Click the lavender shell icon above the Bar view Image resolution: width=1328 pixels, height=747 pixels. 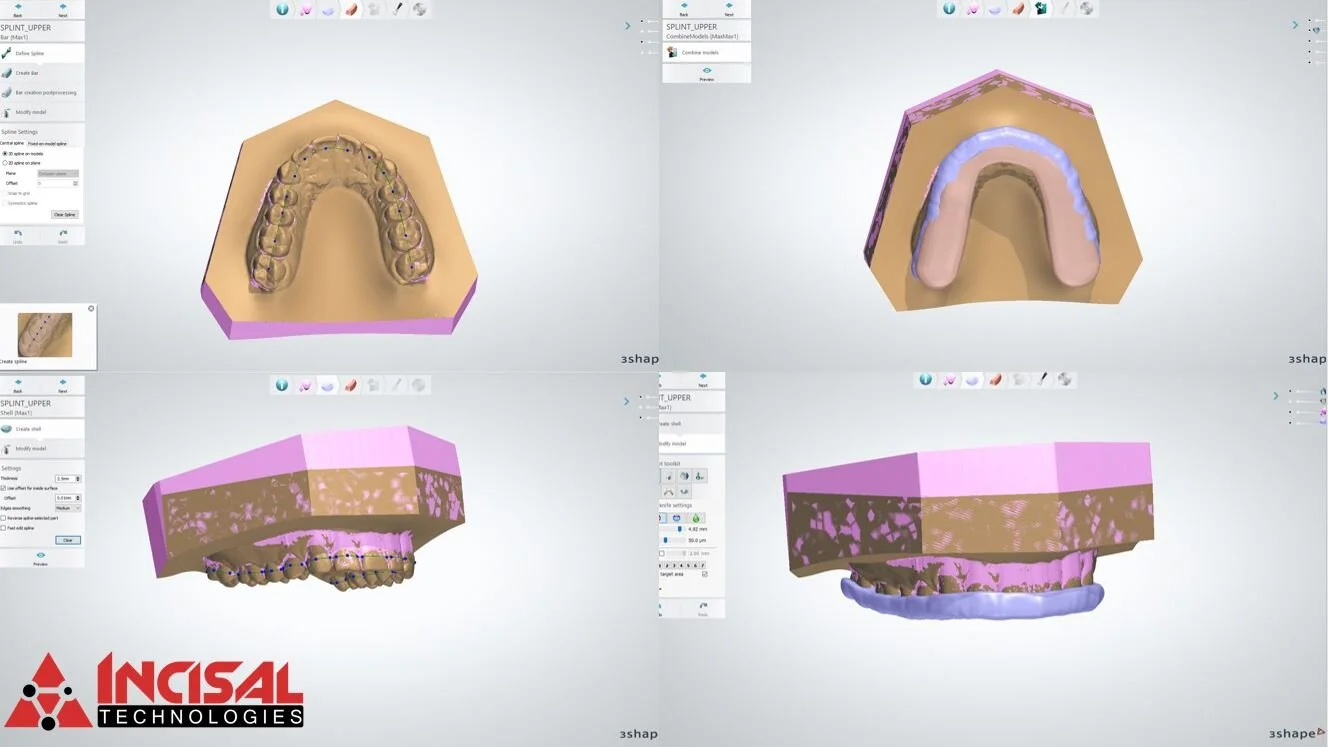point(328,9)
